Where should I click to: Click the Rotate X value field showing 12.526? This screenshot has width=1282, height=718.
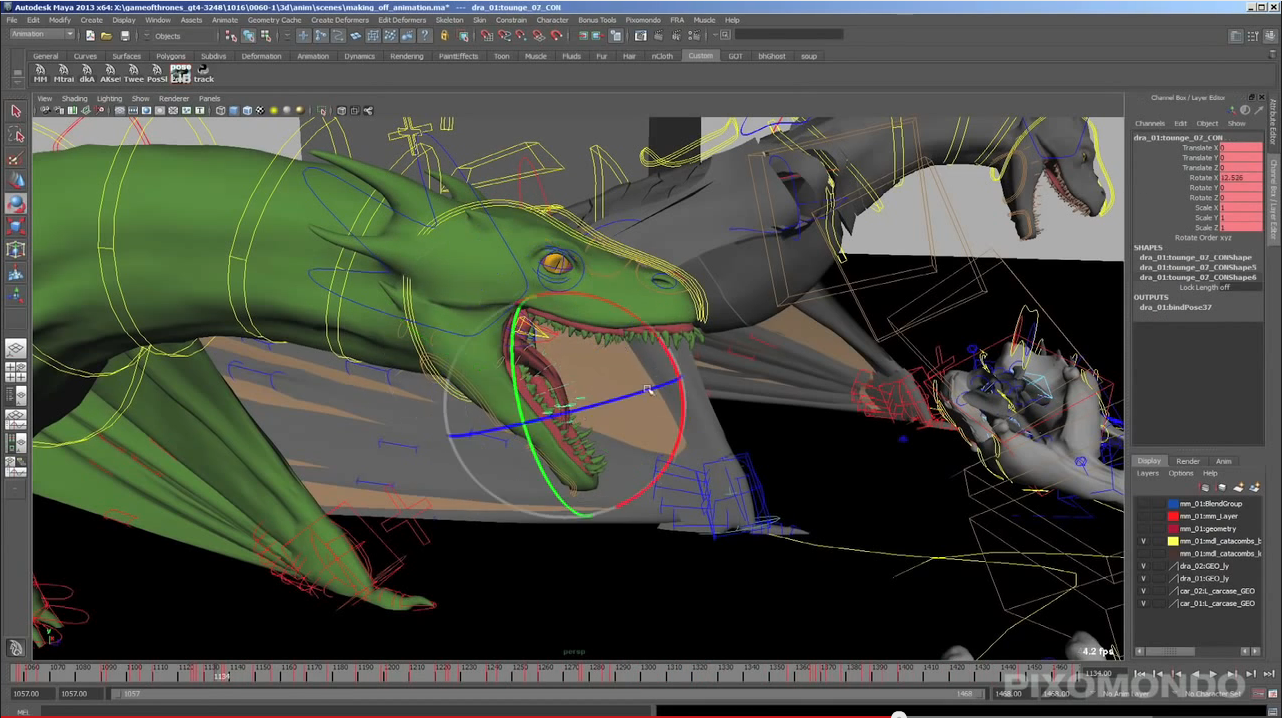click(1240, 177)
